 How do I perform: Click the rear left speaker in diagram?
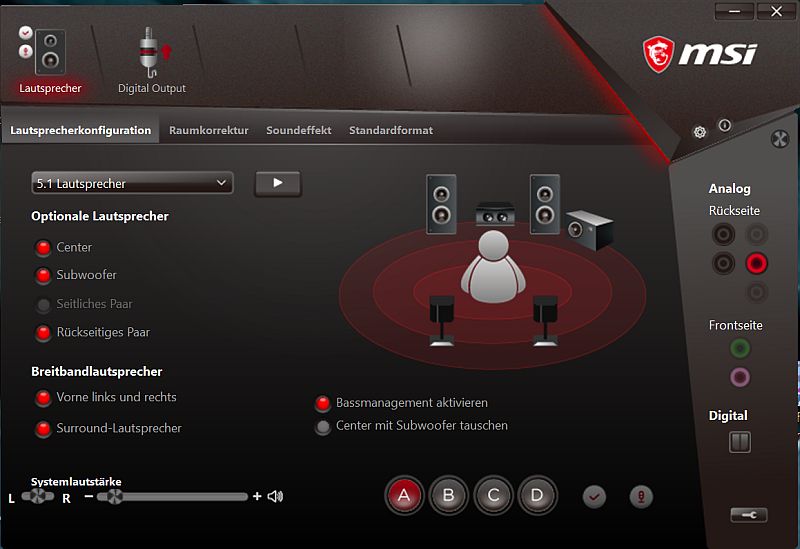pyautogui.click(x=441, y=321)
